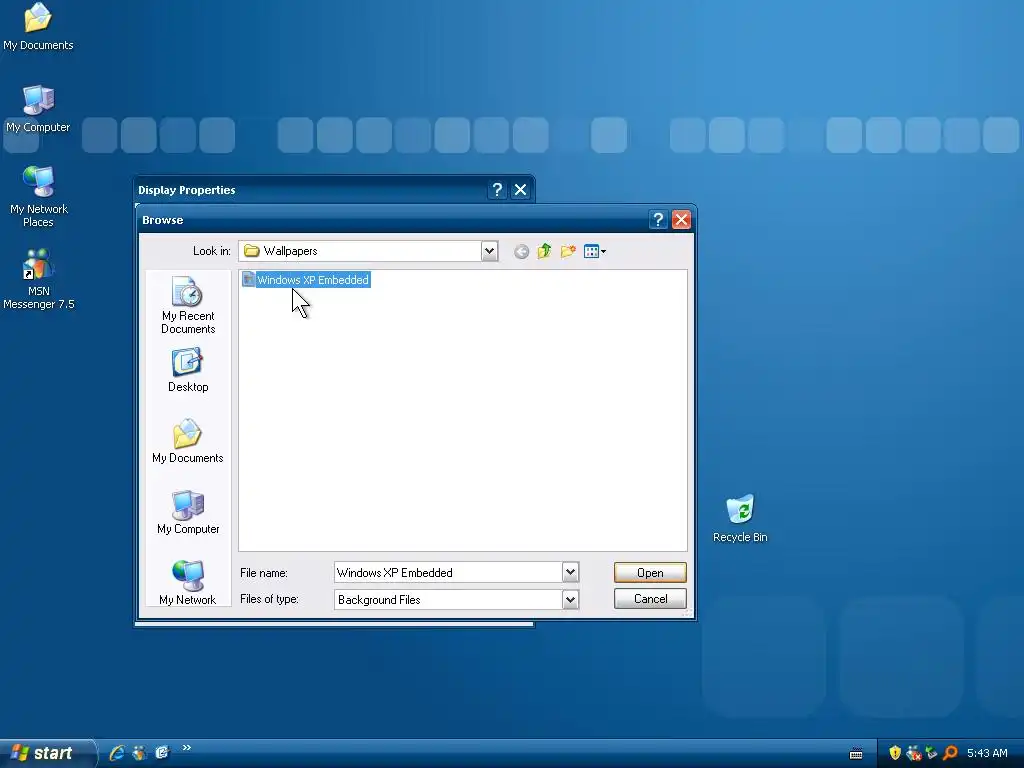Viewport: 1024px width, 768px height.
Task: Click the File name input field
Action: pyautogui.click(x=449, y=573)
